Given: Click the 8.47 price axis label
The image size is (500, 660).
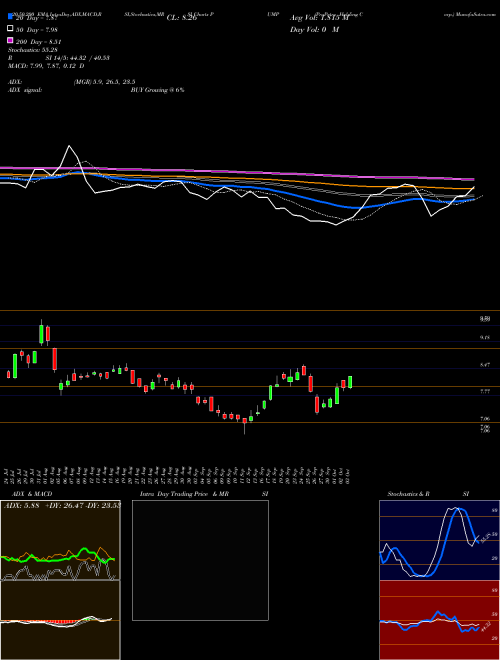Looking at the screenshot, I should [x=485, y=365].
